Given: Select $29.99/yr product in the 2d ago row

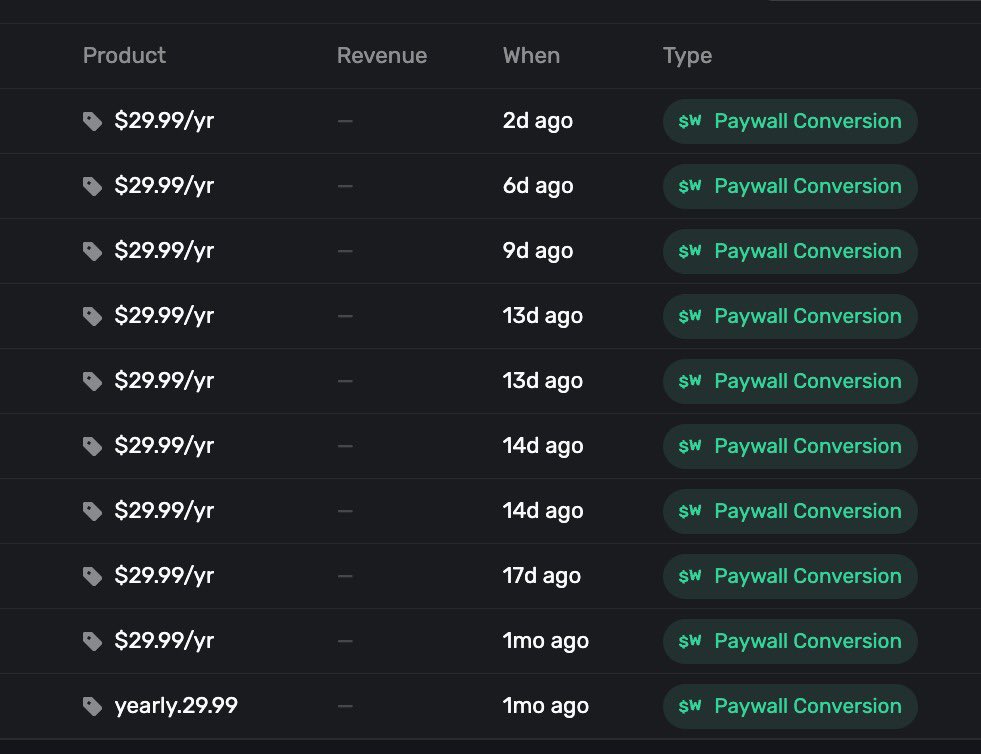Looking at the screenshot, I should click(x=164, y=121).
